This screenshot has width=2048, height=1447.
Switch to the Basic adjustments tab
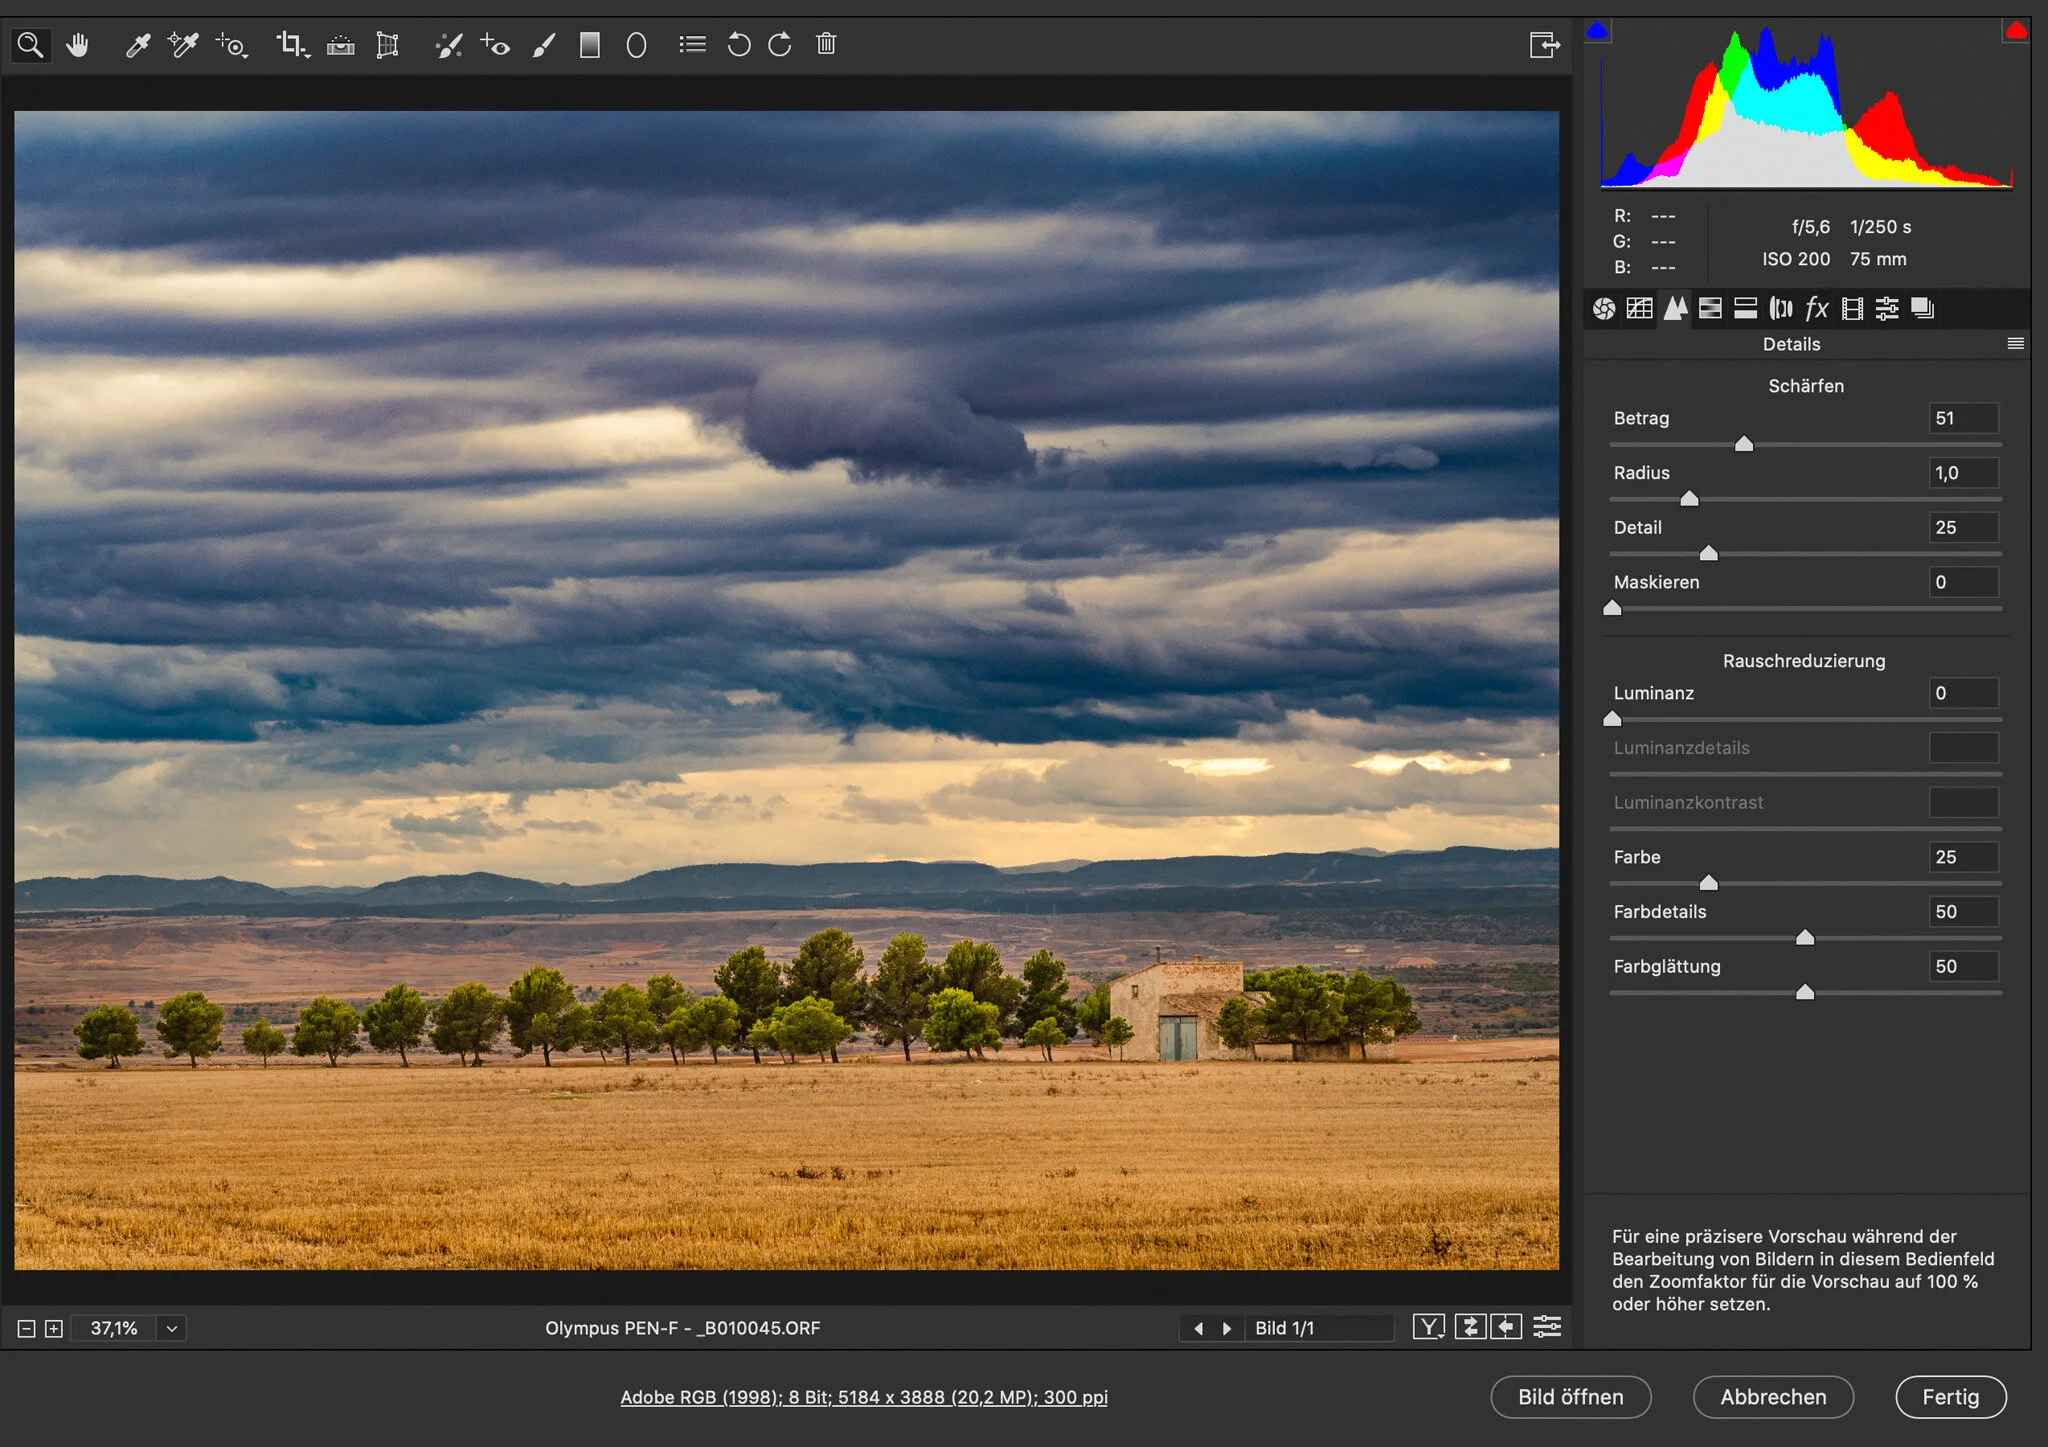[x=1604, y=308]
